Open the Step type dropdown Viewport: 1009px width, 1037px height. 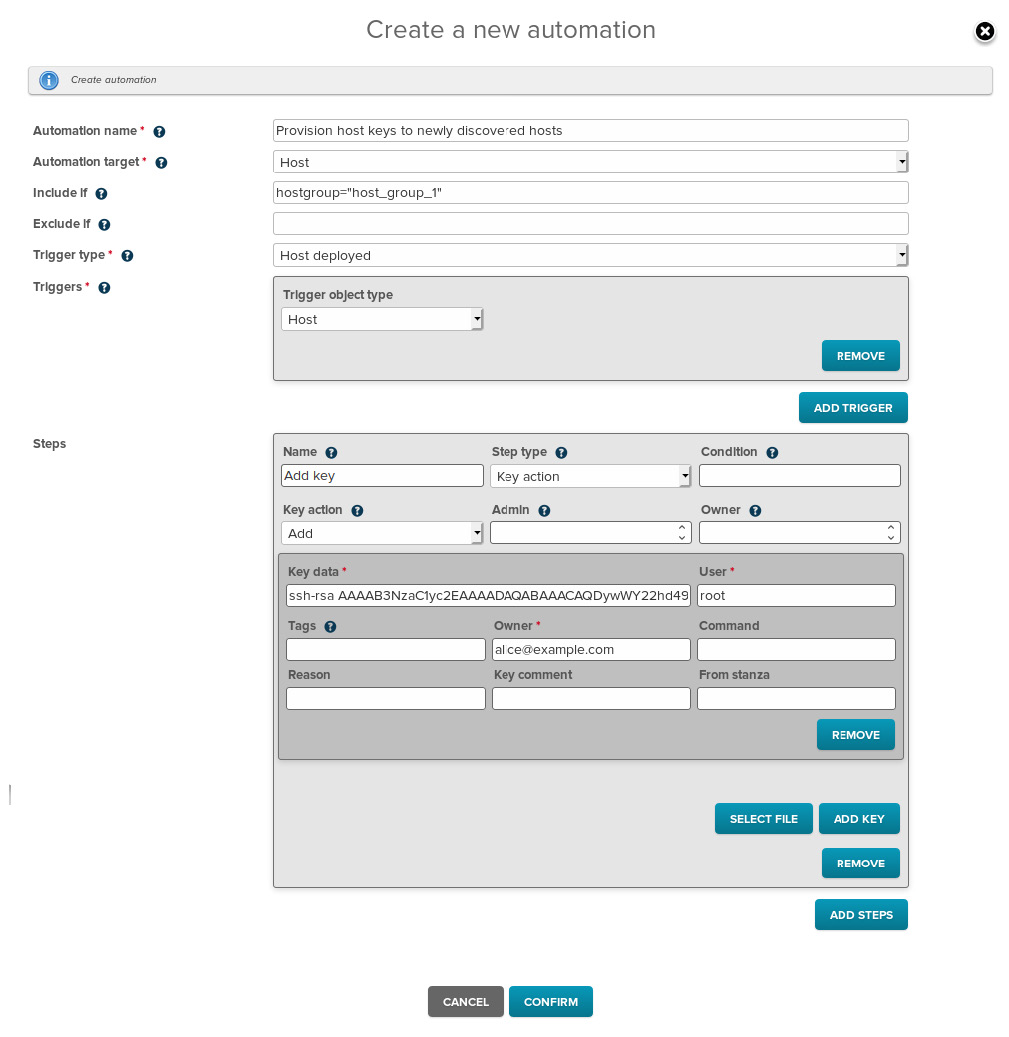[590, 476]
